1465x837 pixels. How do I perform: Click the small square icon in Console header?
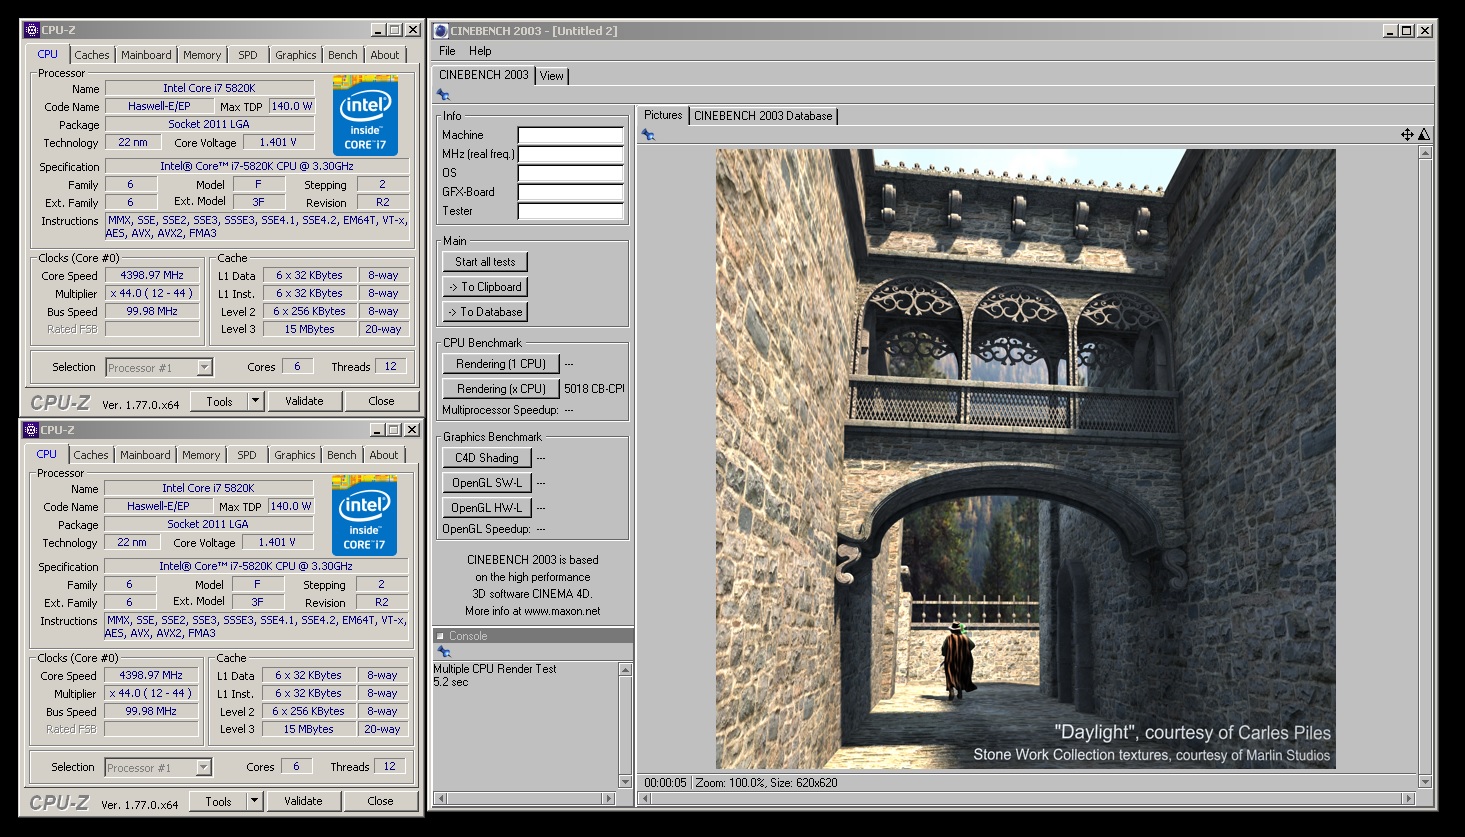pyautogui.click(x=440, y=636)
